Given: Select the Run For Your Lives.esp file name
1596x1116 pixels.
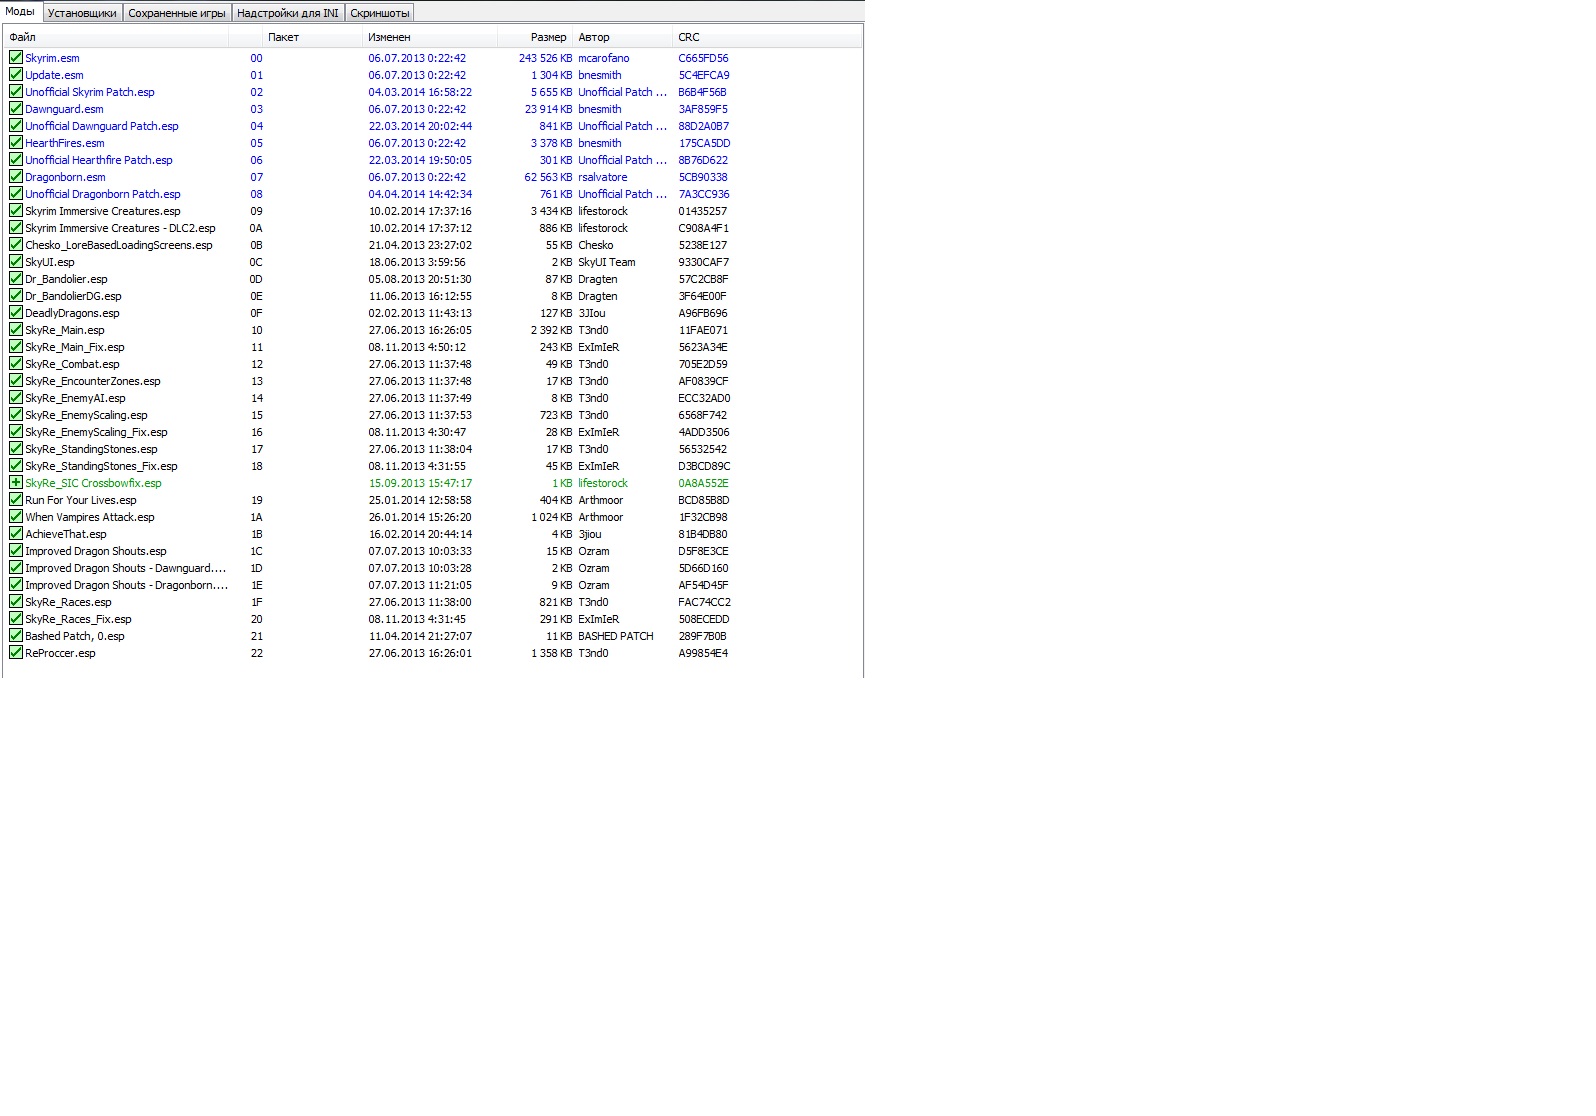Looking at the screenshot, I should [81, 500].
